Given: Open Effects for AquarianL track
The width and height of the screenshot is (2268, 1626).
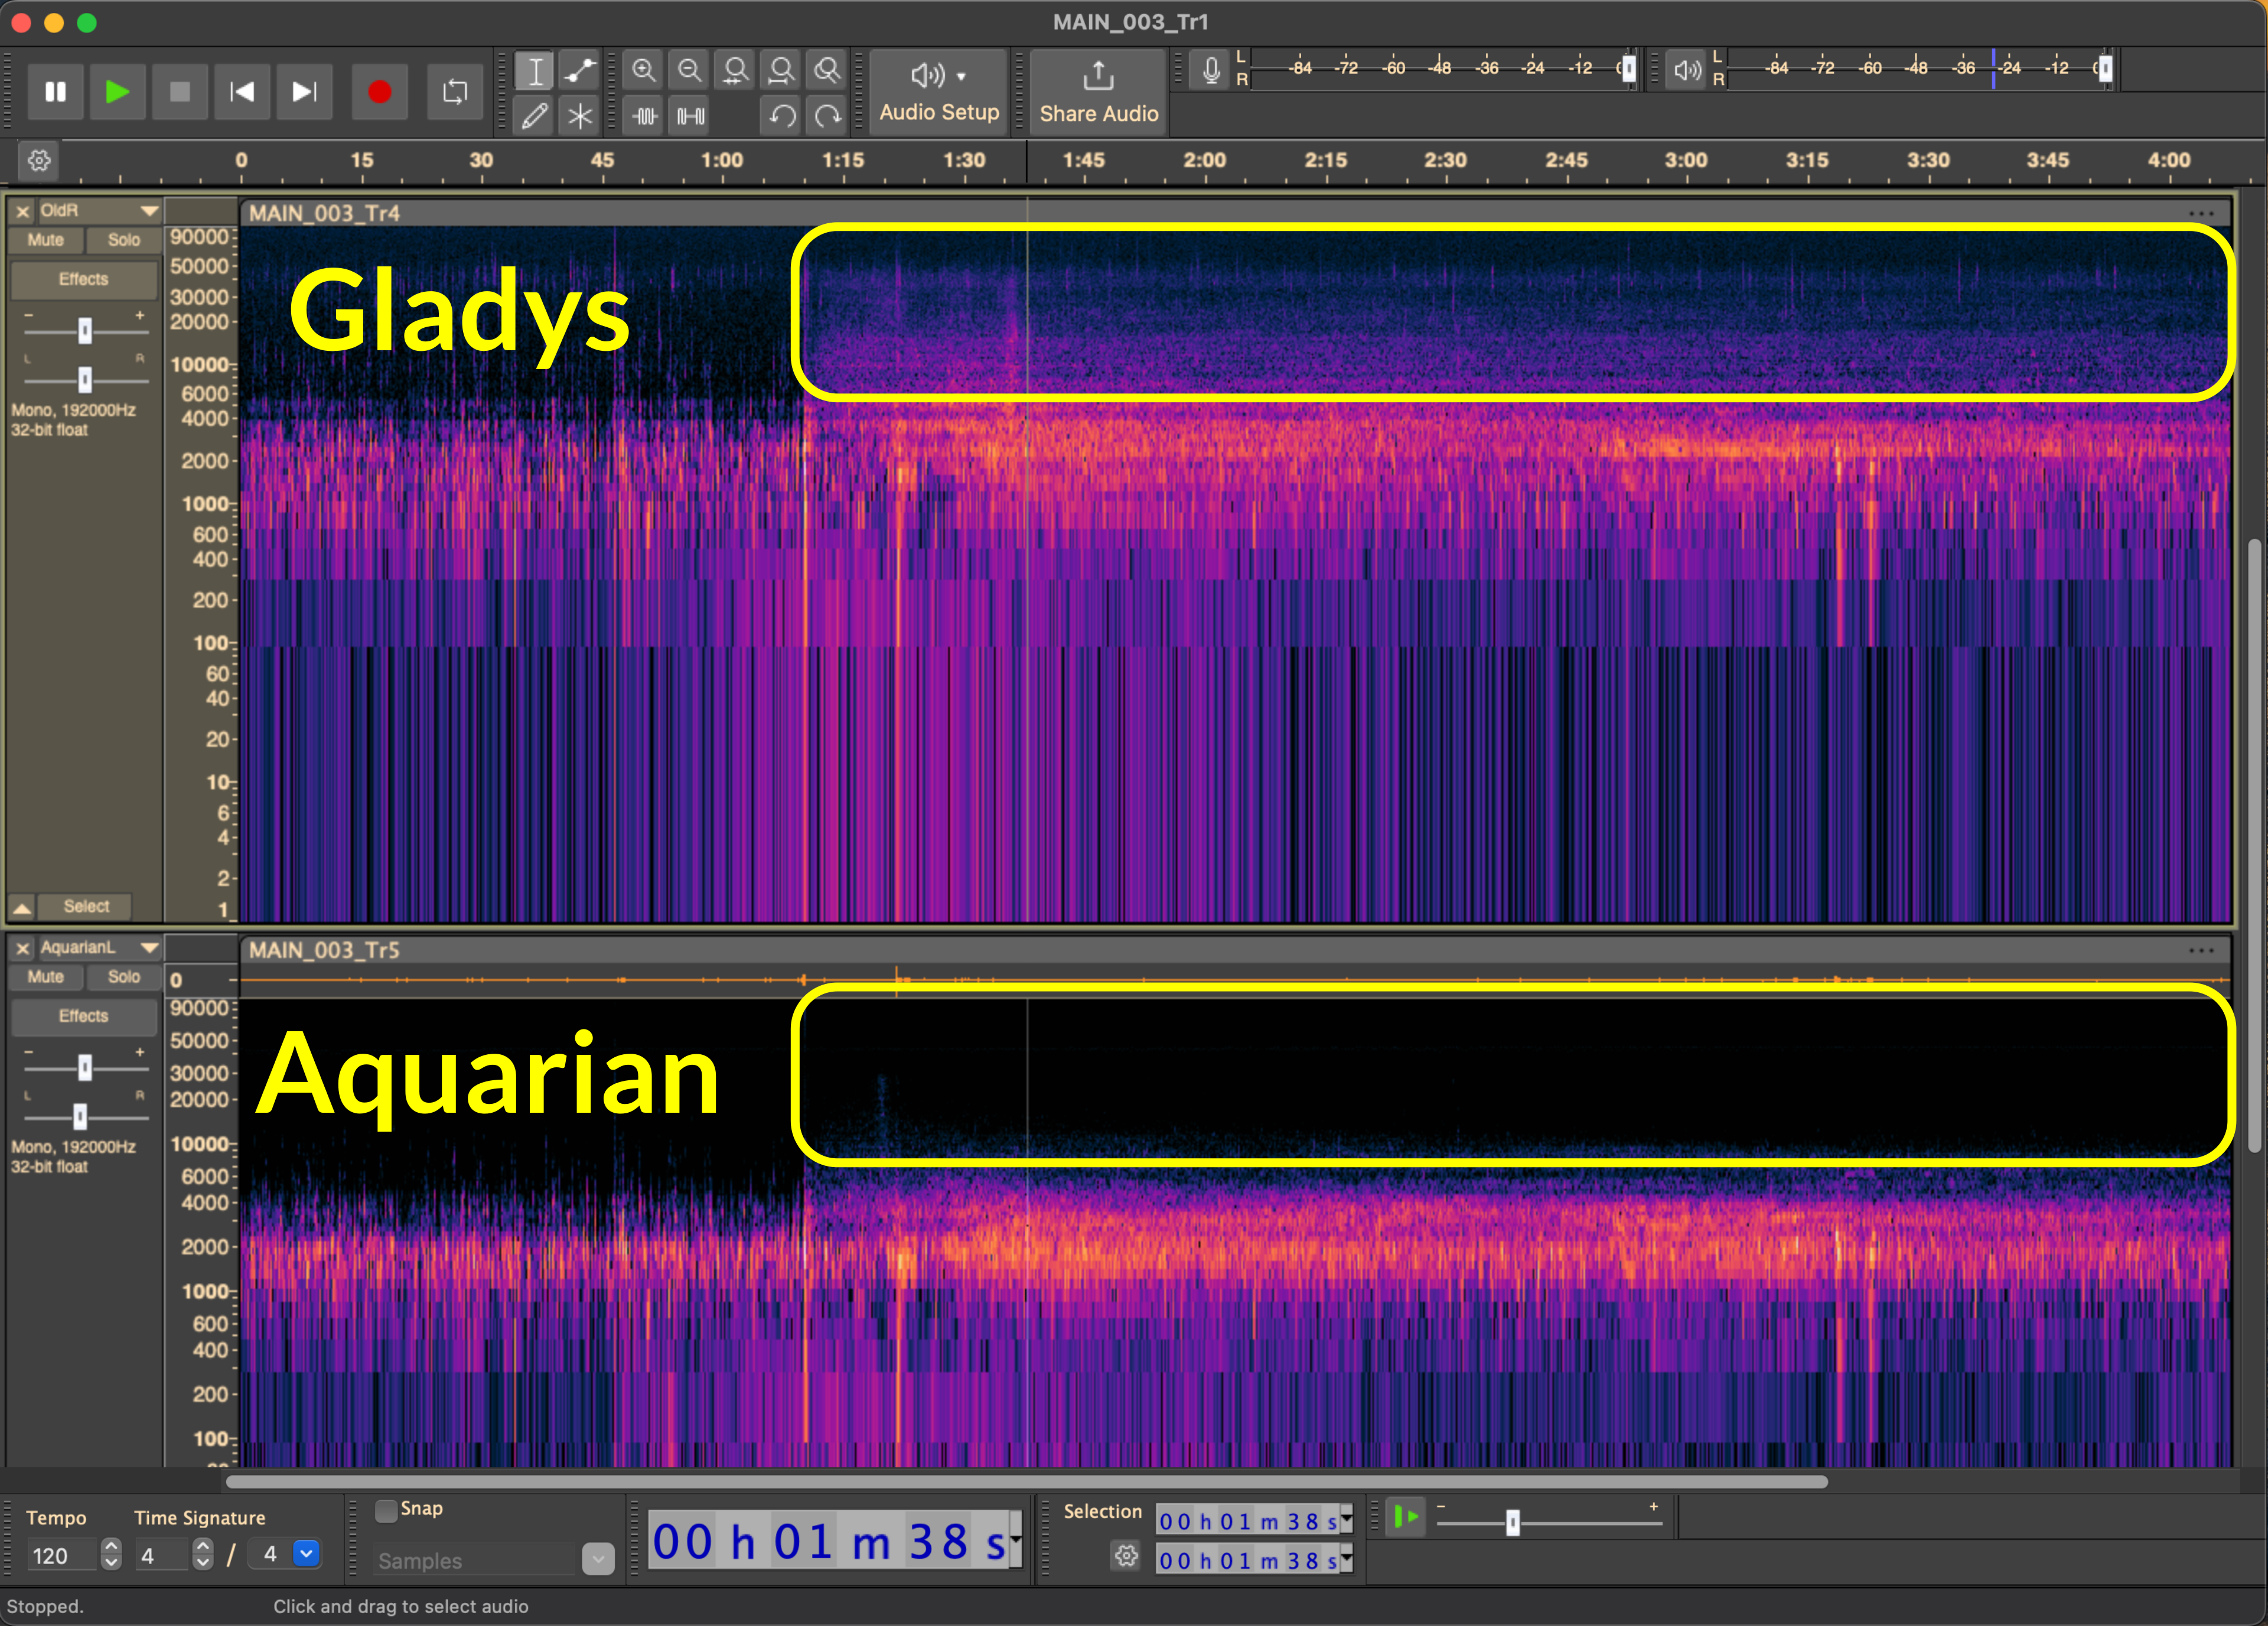Looking at the screenshot, I should tap(83, 1016).
